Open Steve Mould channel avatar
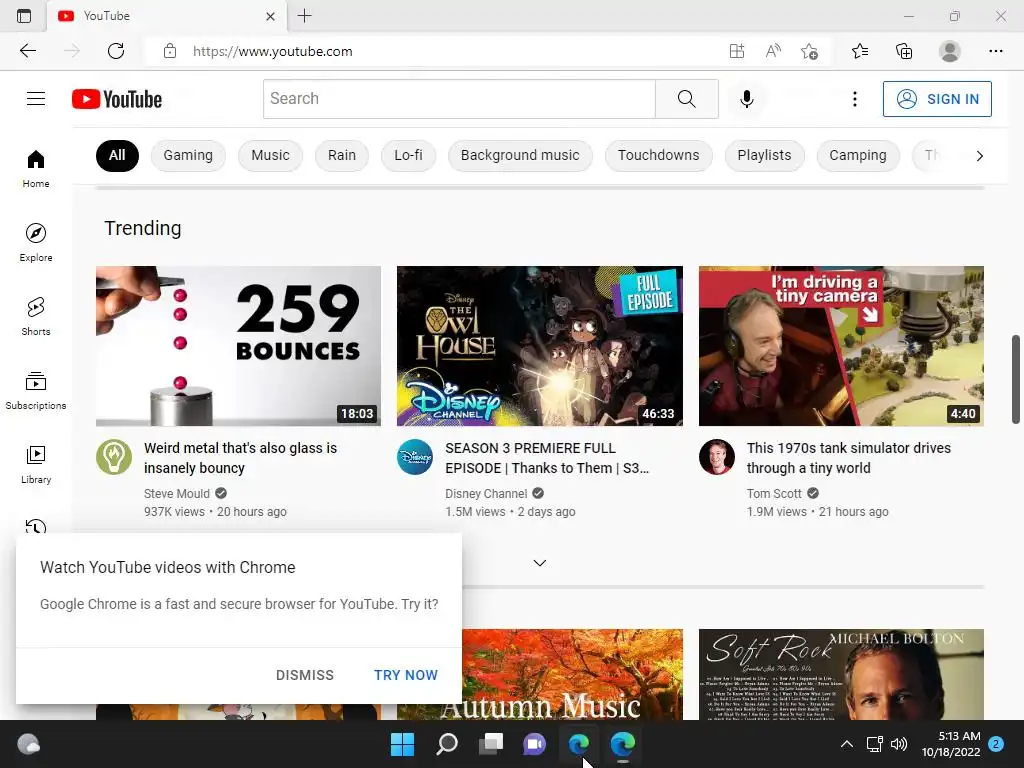Viewport: 1024px width, 768px height. pos(114,456)
